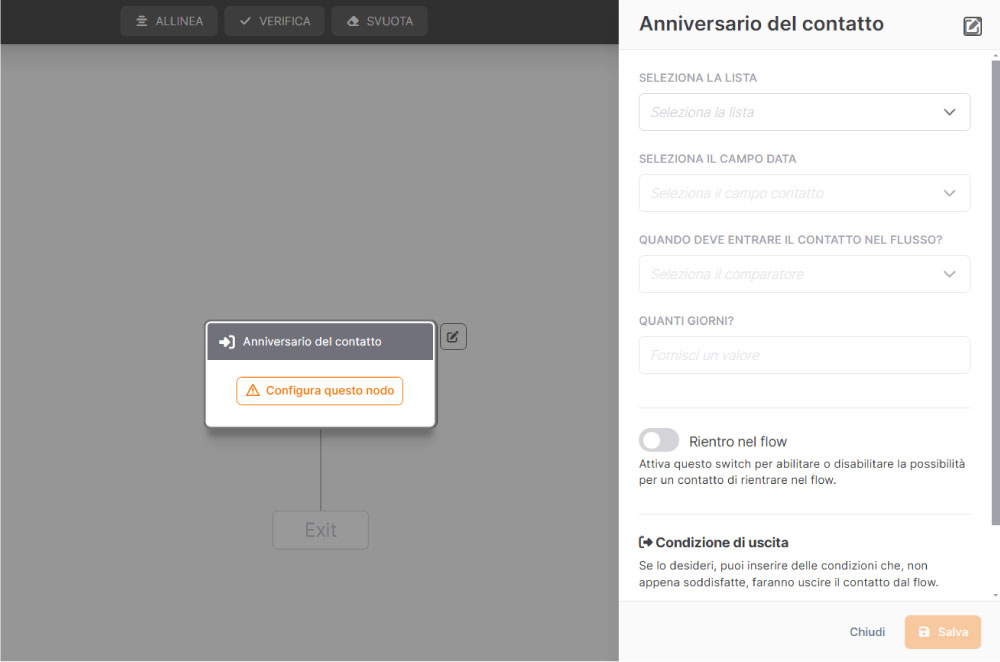Click the exit-arrow icon beside Condizione di uscita
This screenshot has height=662, width=1000.
coord(645,543)
